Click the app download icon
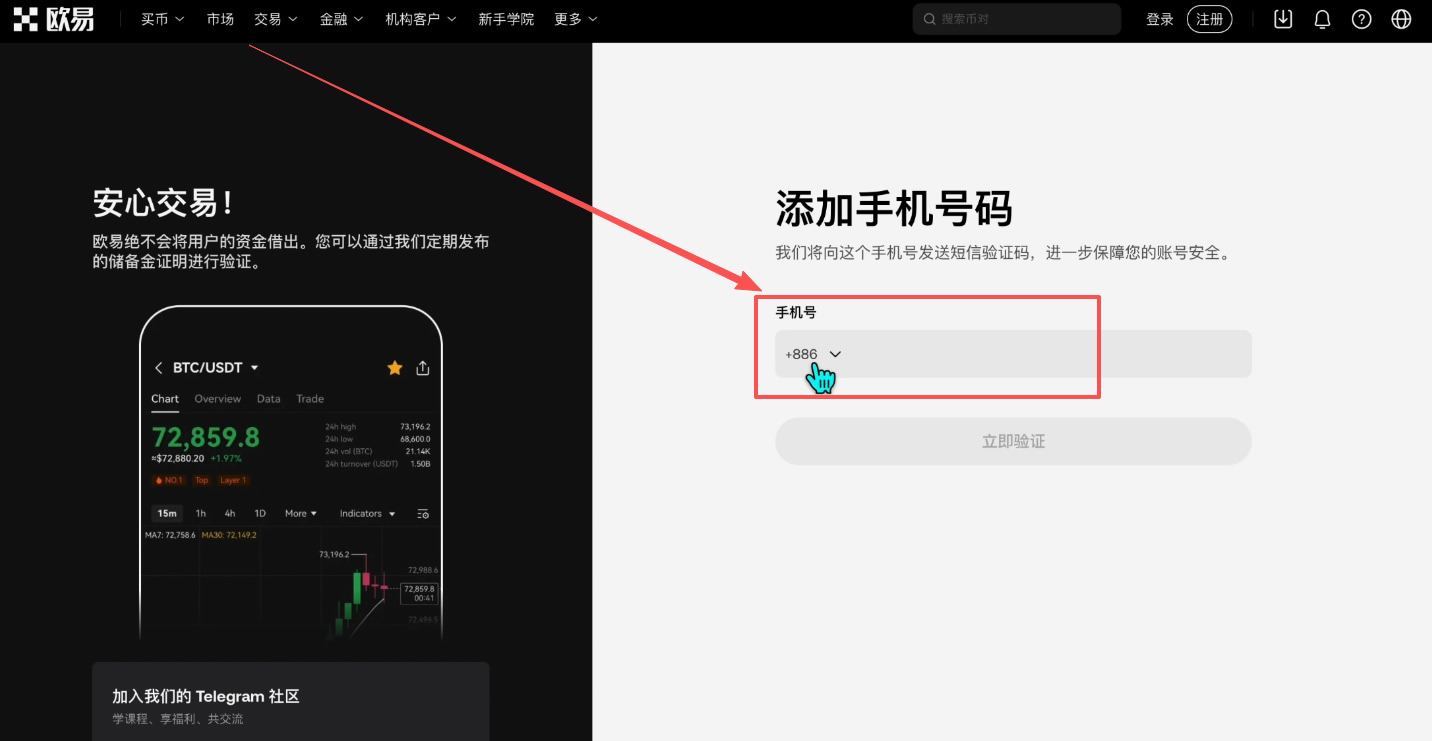Screen dimensions: 1432x741 click(x=1282, y=19)
